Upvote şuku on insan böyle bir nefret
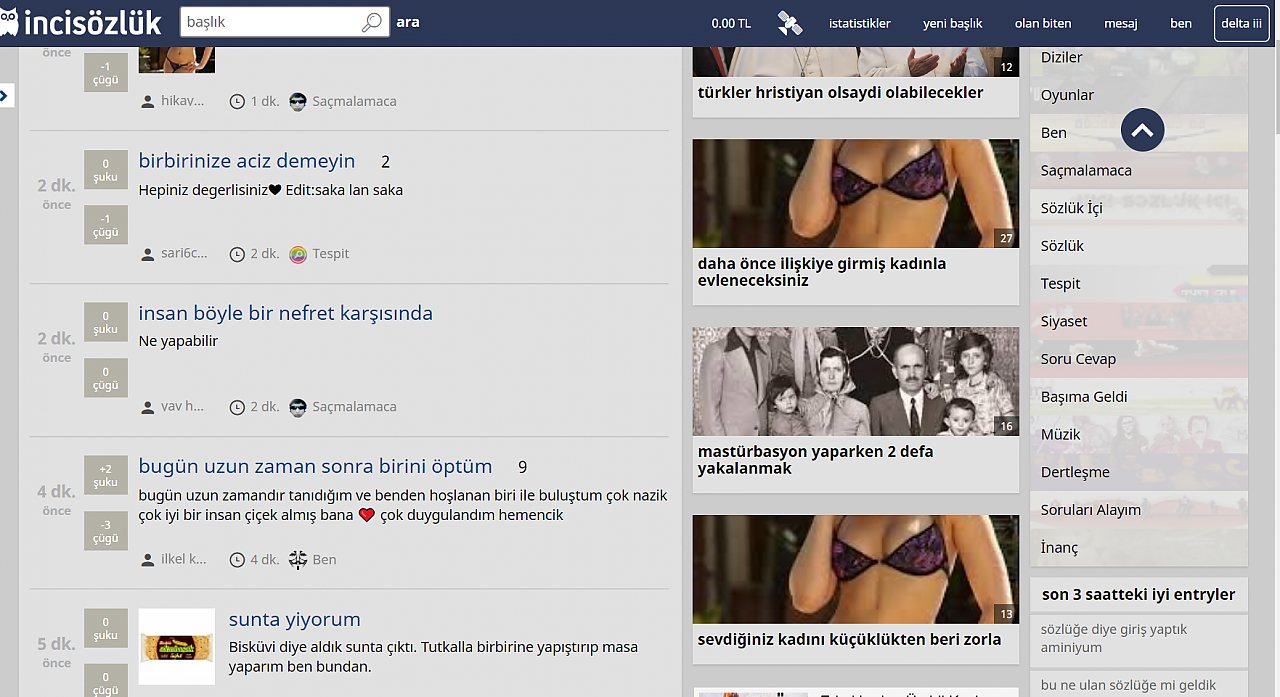Image resolution: width=1280 pixels, height=697 pixels. (106, 322)
